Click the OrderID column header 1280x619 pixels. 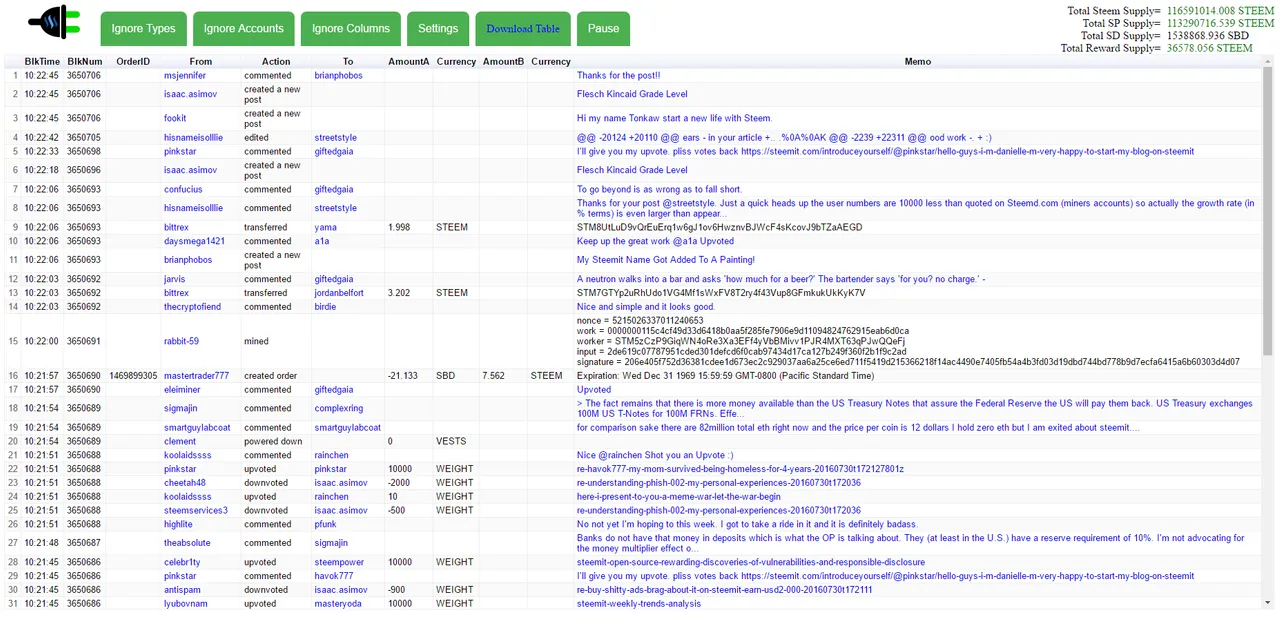(133, 62)
